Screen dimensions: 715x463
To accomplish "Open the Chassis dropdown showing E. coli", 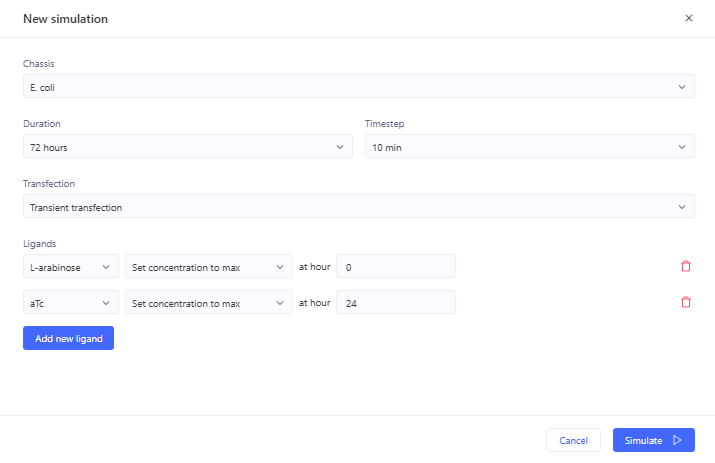I will point(359,86).
